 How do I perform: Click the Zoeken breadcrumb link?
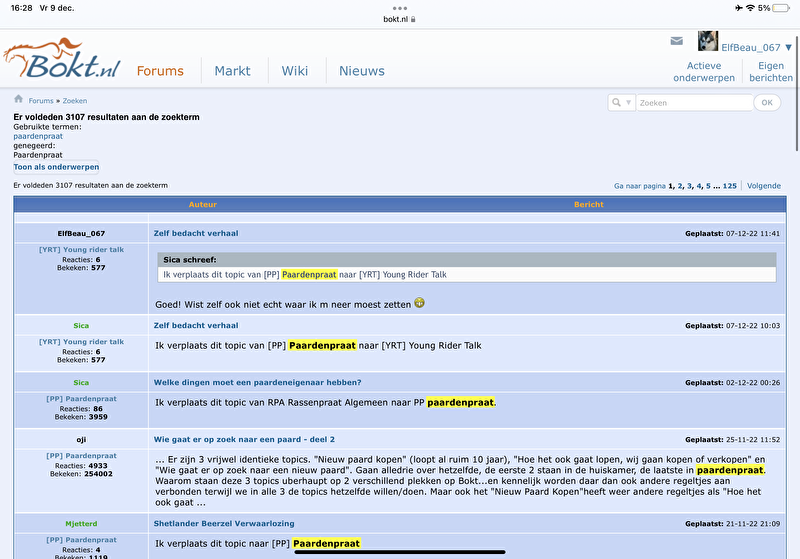75,101
